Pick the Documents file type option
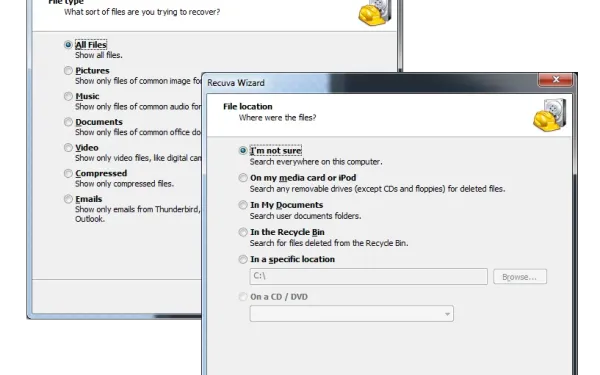This screenshot has height=375, width=600. [68, 122]
